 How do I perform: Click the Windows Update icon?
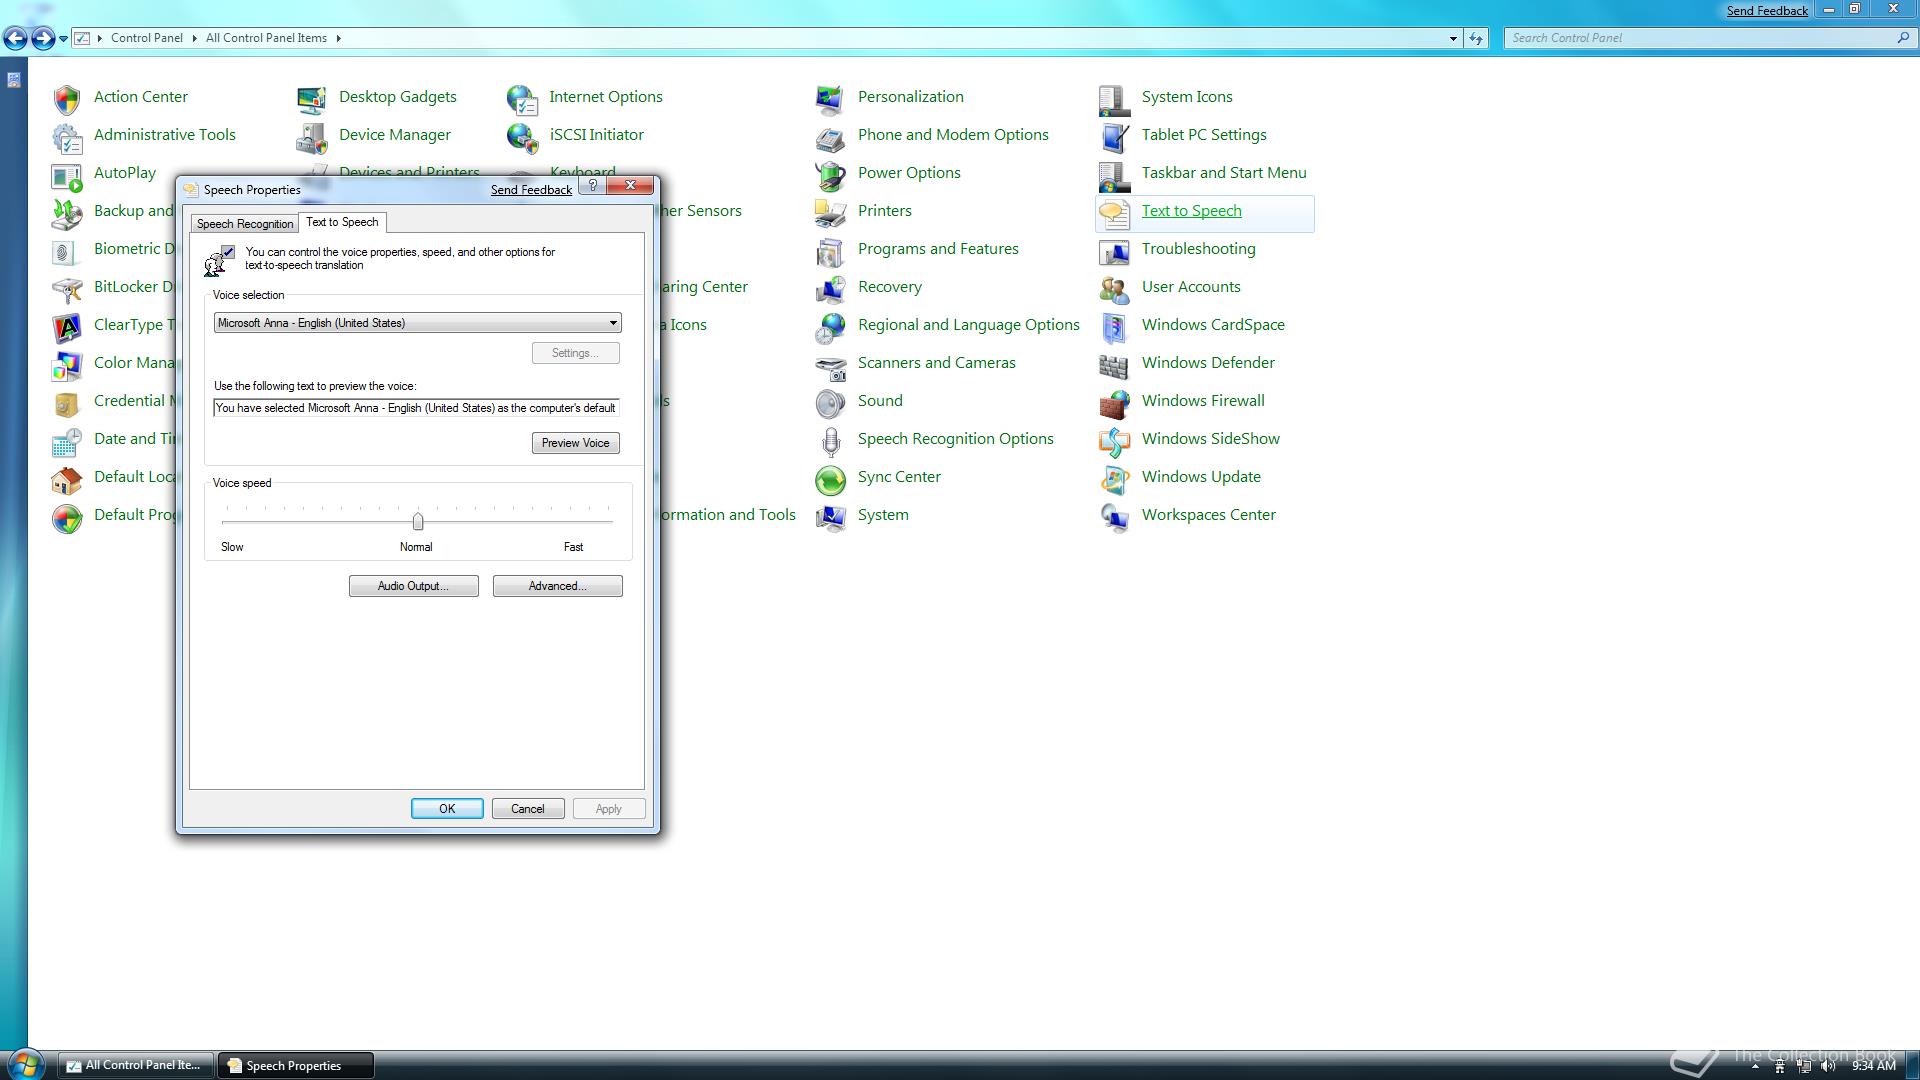[1115, 479]
